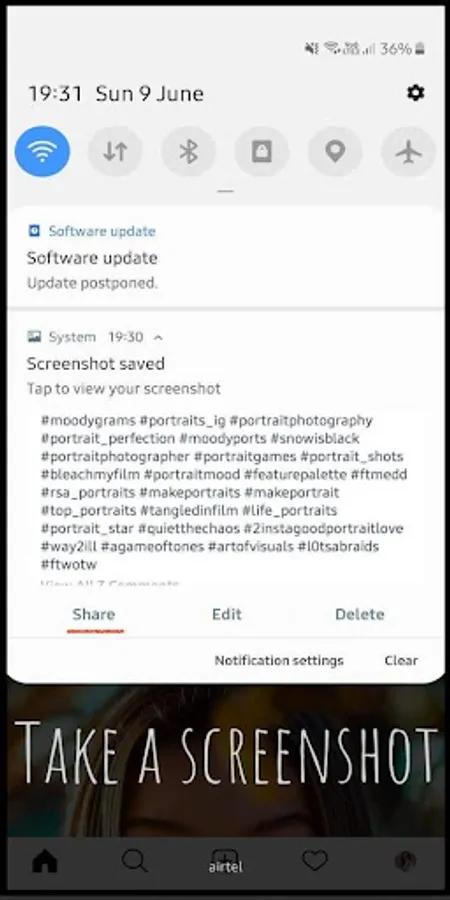450x900 pixels.
Task: Open Notification settings
Action: [x=279, y=661]
